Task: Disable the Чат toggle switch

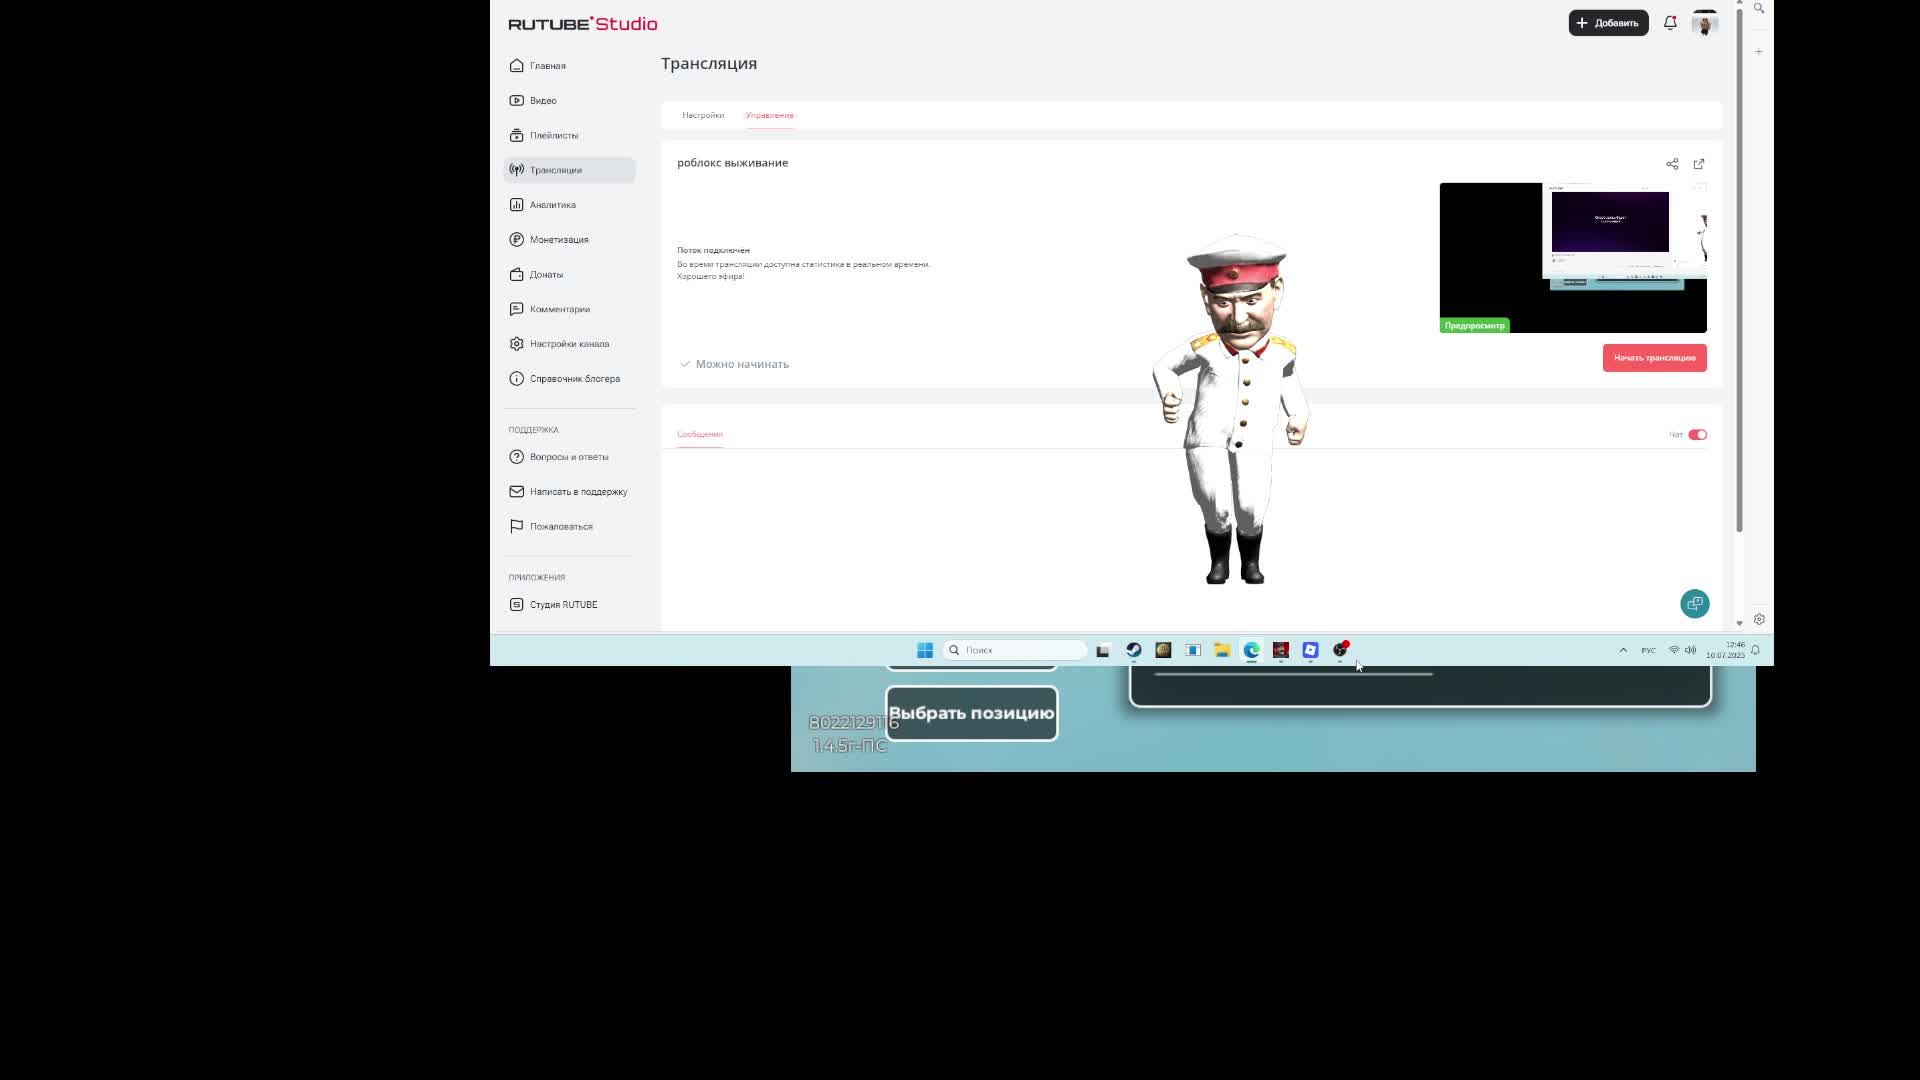Action: pyautogui.click(x=1697, y=435)
